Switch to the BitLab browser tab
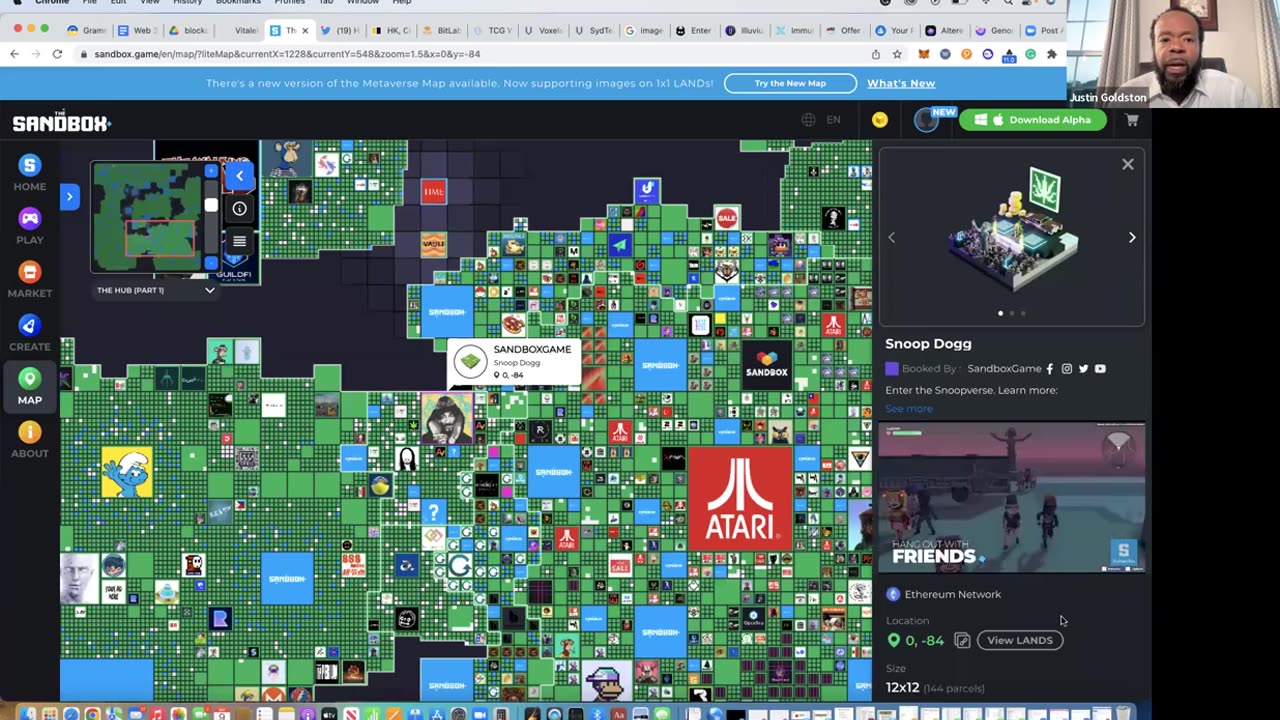Viewport: 1280px width, 720px height. click(x=441, y=30)
